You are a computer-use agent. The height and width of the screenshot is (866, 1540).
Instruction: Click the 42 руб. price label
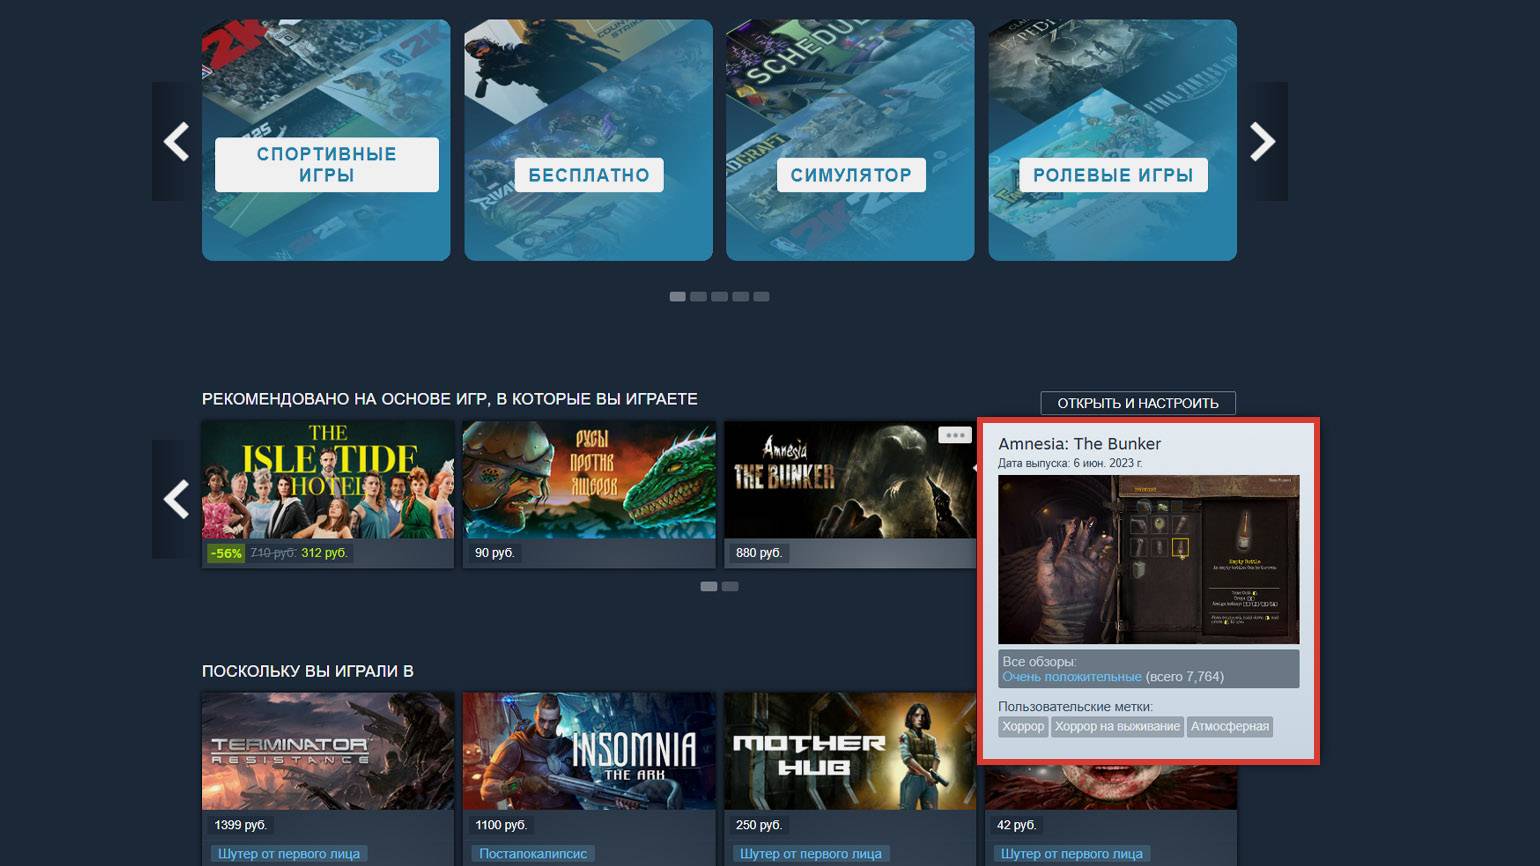pos(1017,825)
